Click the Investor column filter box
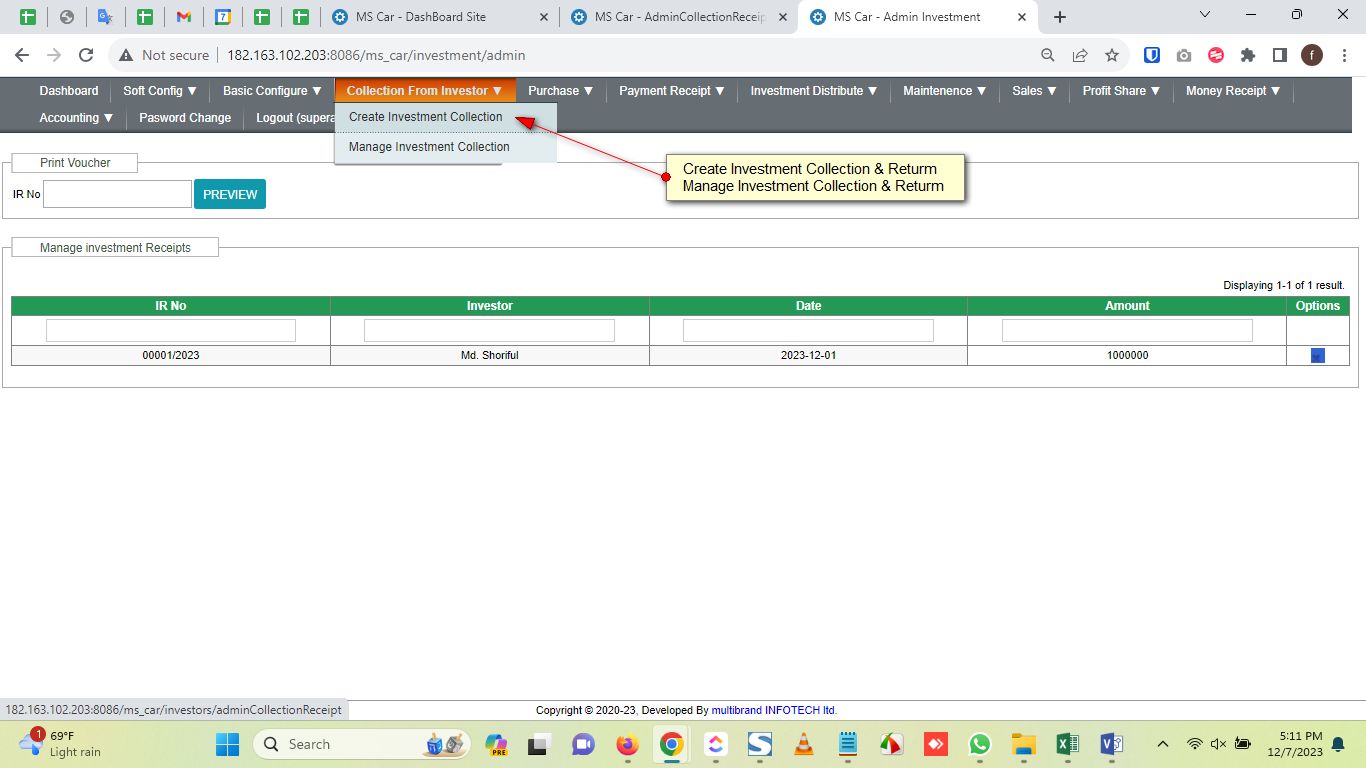The width and height of the screenshot is (1366, 768). click(489, 330)
